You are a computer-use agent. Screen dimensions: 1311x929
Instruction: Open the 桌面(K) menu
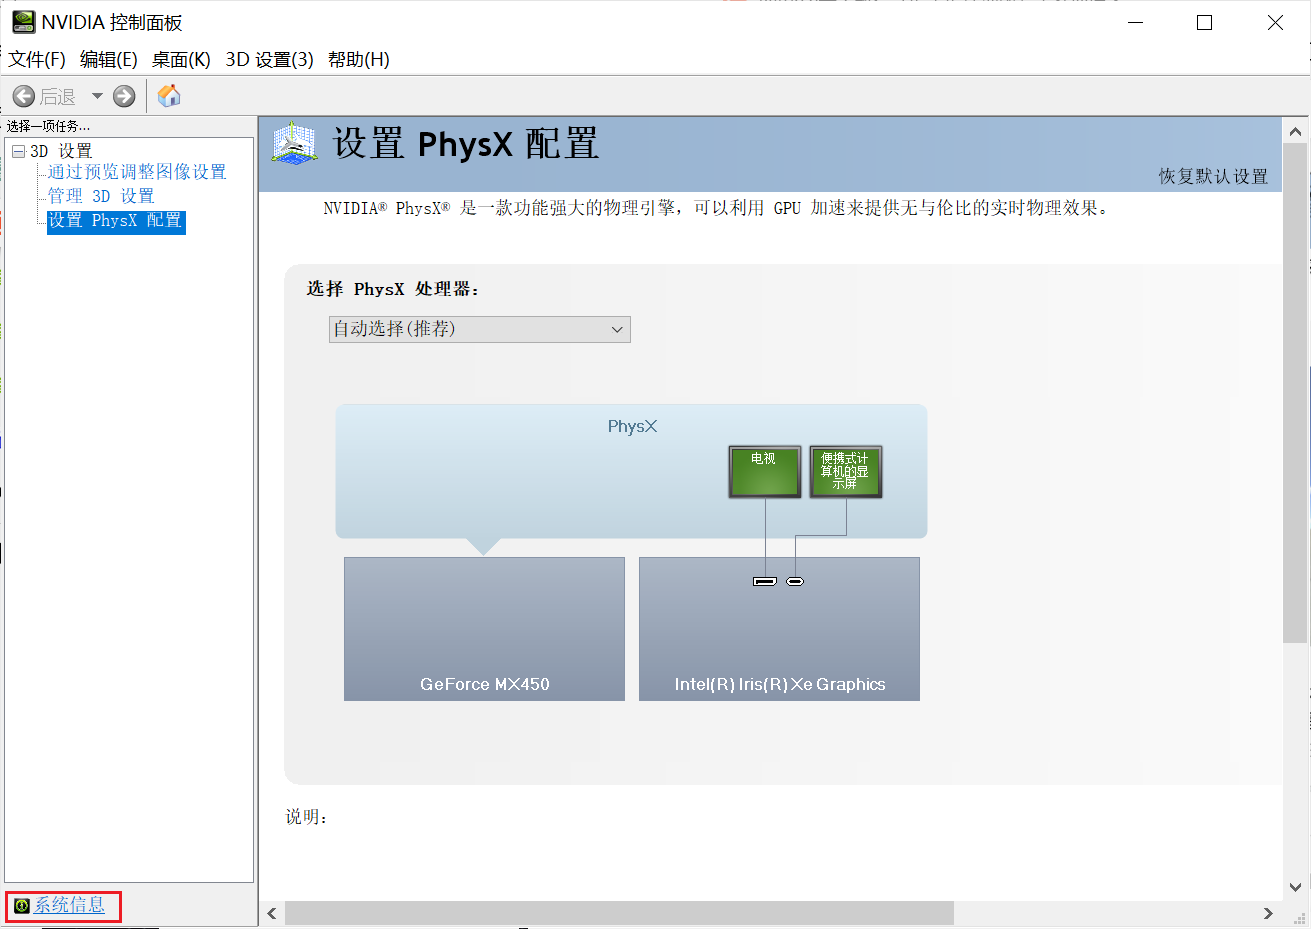pos(180,59)
